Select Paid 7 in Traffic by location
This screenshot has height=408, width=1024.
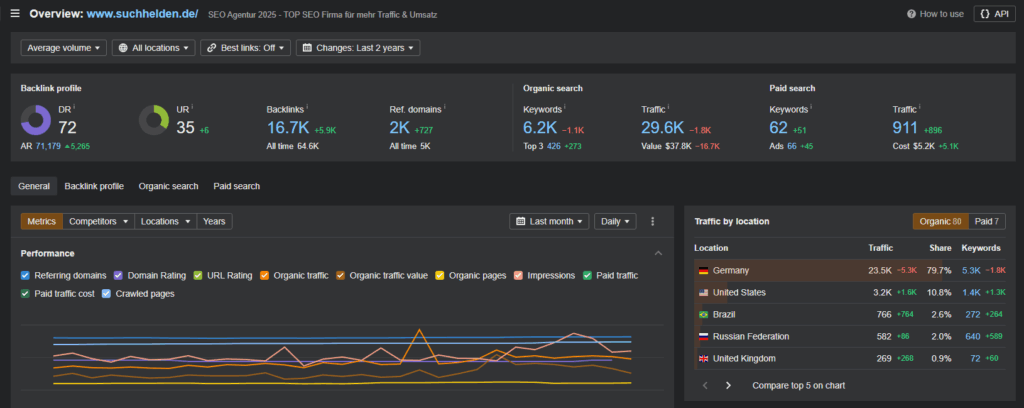tap(987, 221)
